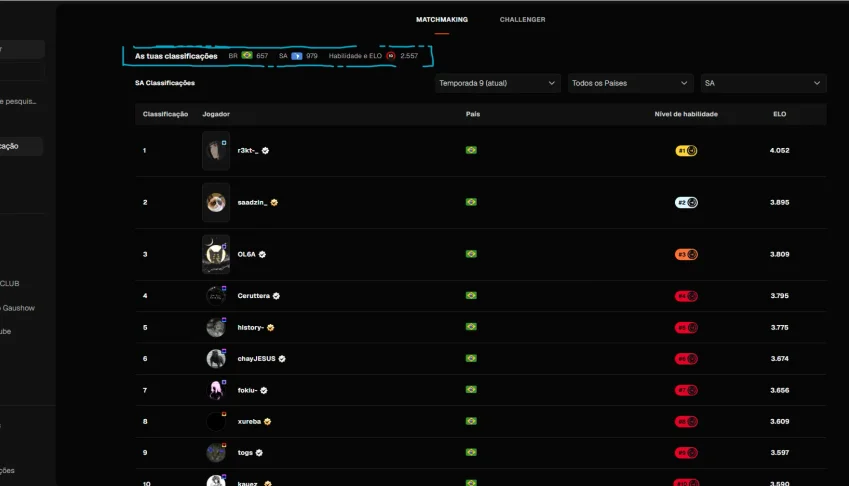Click the As tuas classificações label

pyautogui.click(x=176, y=56)
